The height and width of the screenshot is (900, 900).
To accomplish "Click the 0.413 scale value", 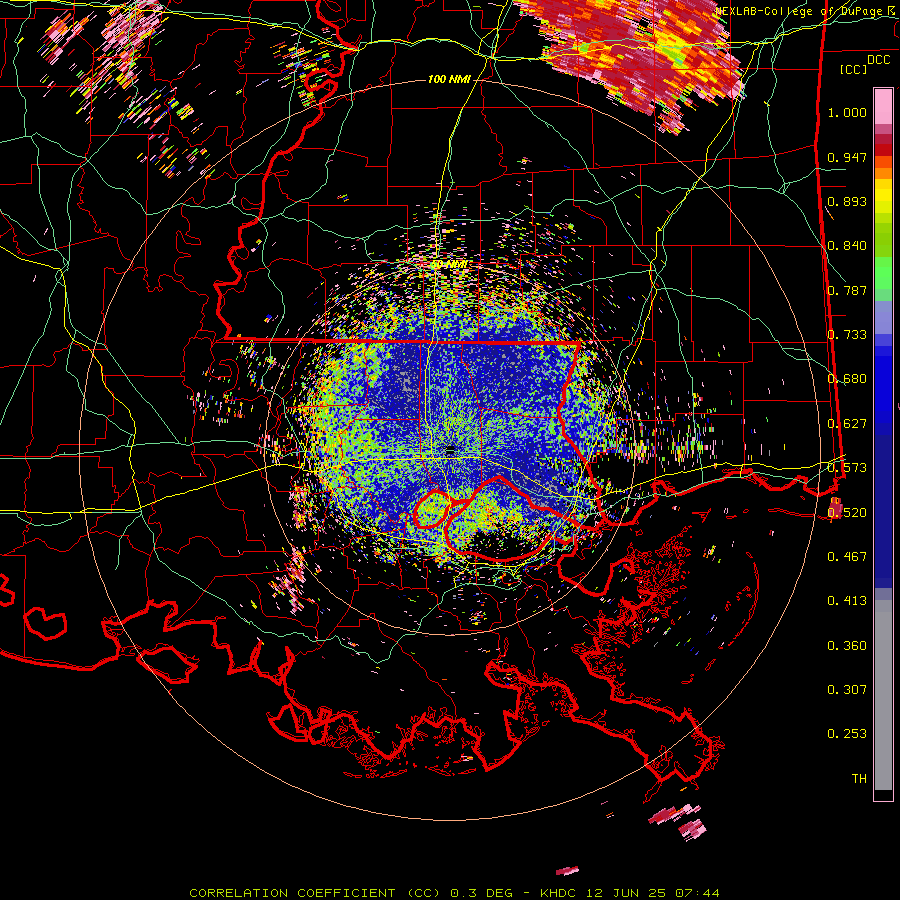I will tap(847, 601).
